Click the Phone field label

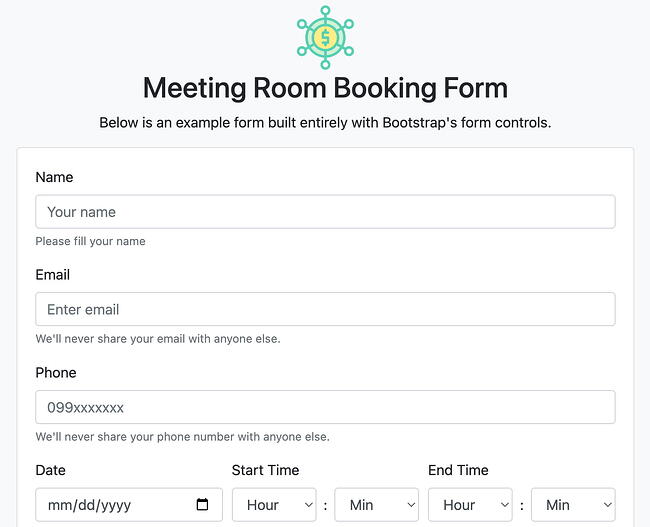coord(56,372)
